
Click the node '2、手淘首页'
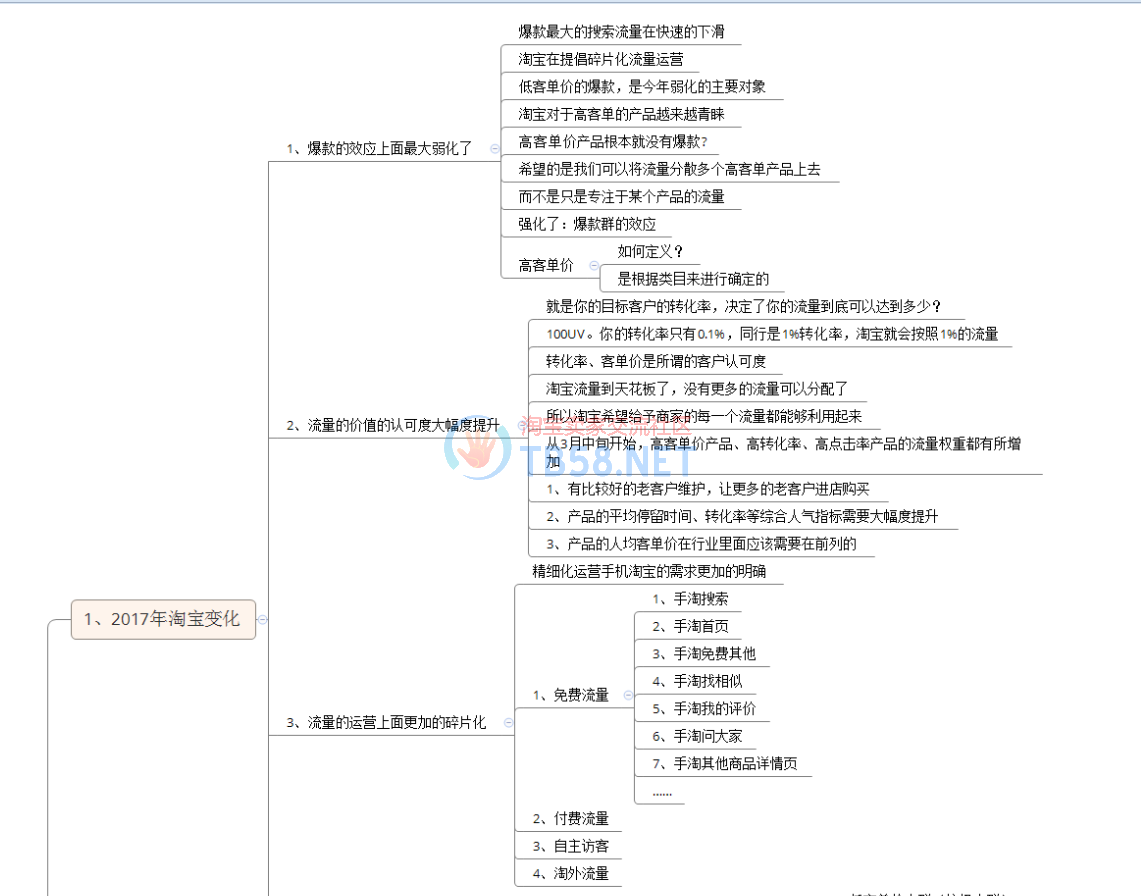point(690,627)
